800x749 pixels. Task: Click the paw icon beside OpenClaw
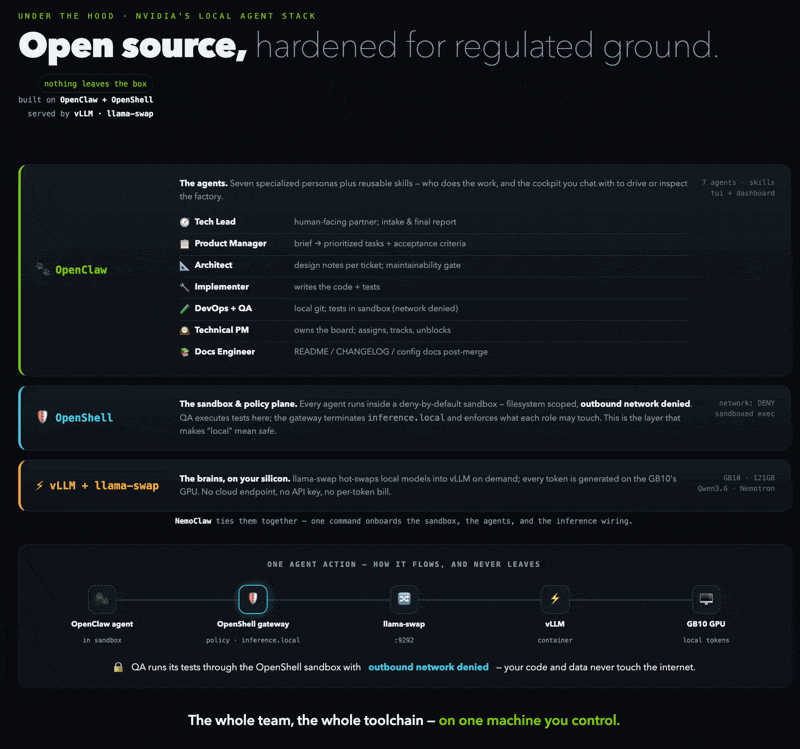[43, 269]
